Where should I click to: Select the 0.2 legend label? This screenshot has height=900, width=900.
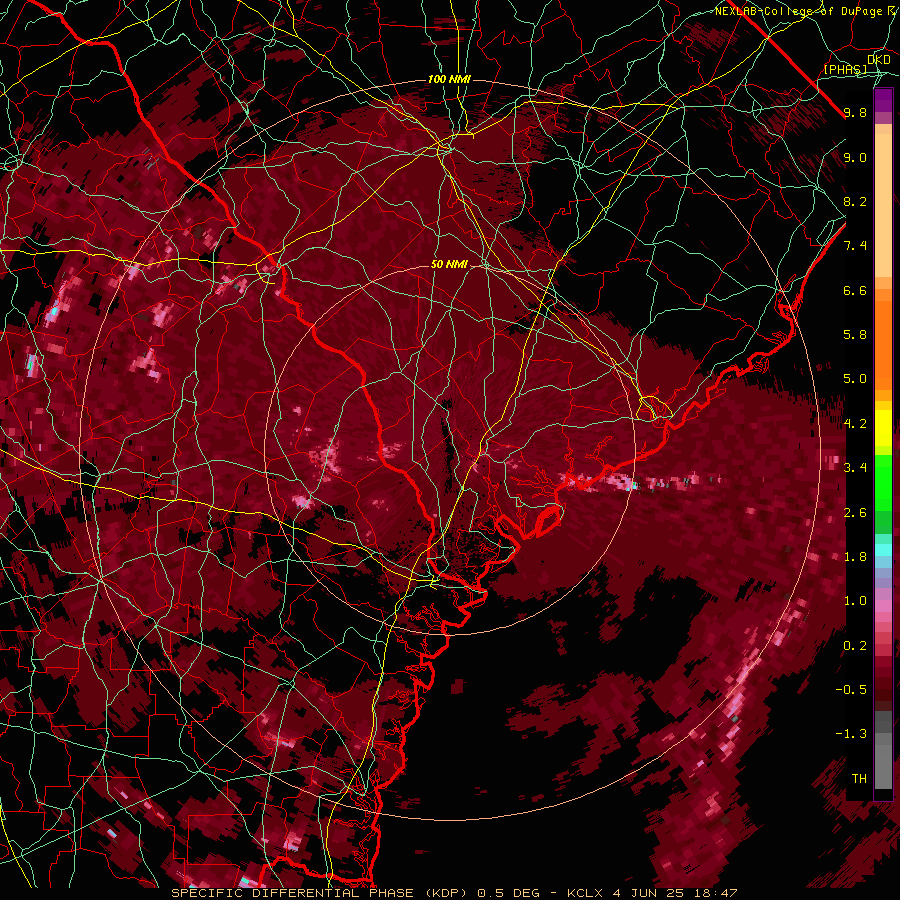[x=855, y=646]
